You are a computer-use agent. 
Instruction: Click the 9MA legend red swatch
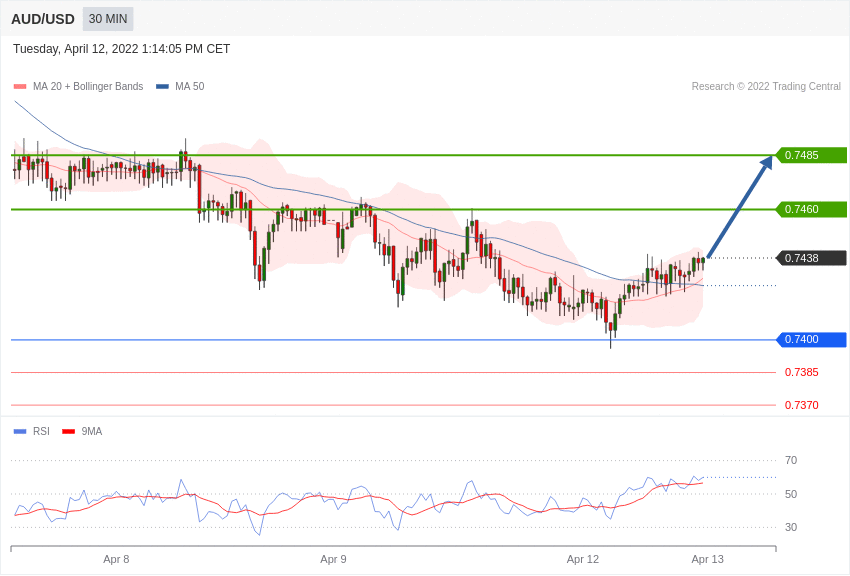[x=69, y=431]
